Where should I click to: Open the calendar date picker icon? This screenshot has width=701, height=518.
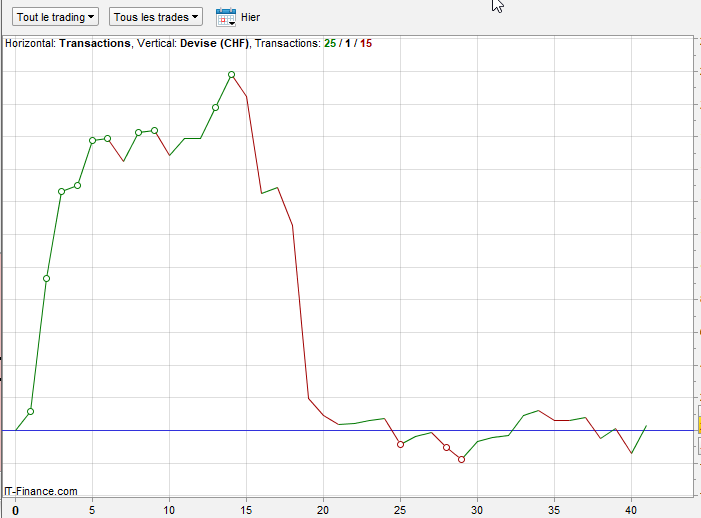point(226,17)
